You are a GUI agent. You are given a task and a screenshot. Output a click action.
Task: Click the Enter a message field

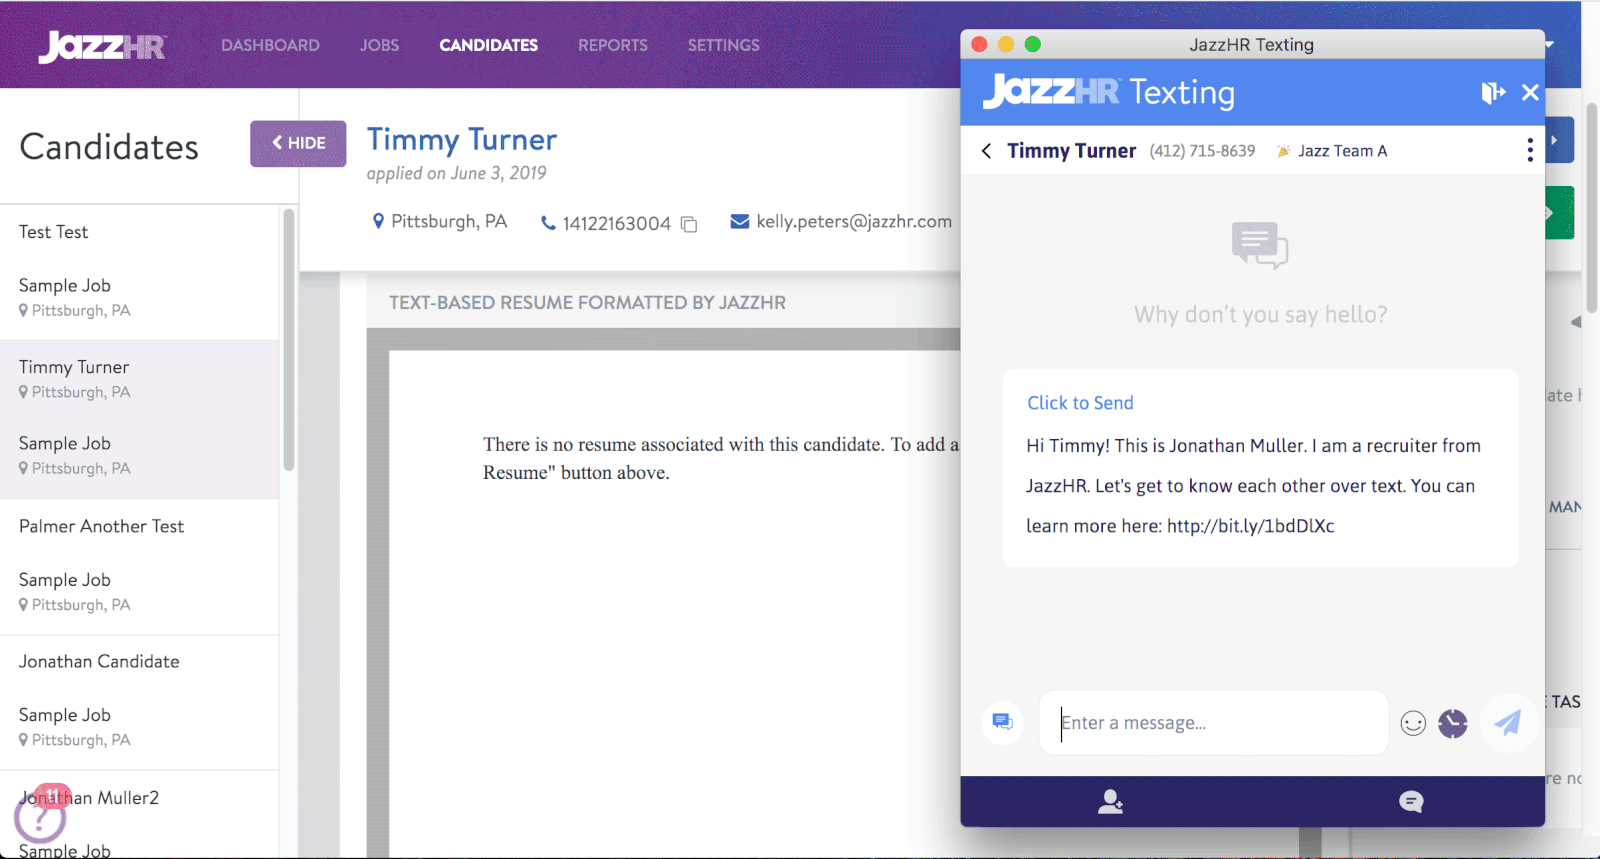click(x=1213, y=722)
